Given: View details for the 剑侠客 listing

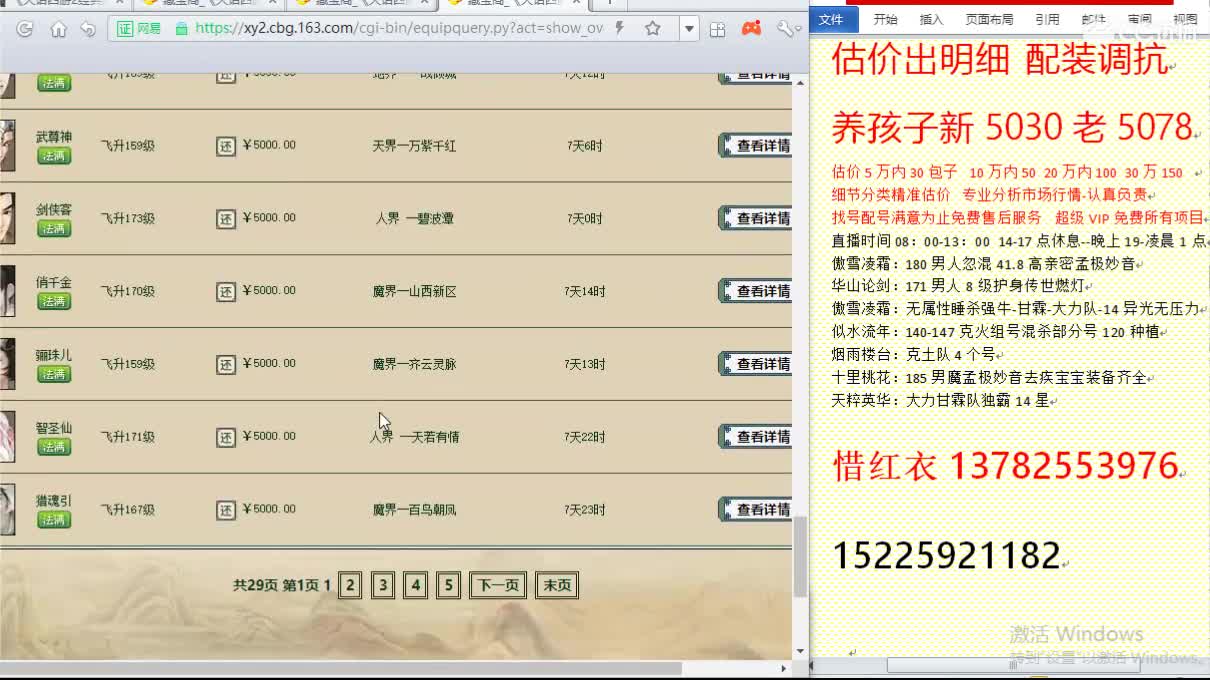Looking at the screenshot, I should tap(756, 218).
